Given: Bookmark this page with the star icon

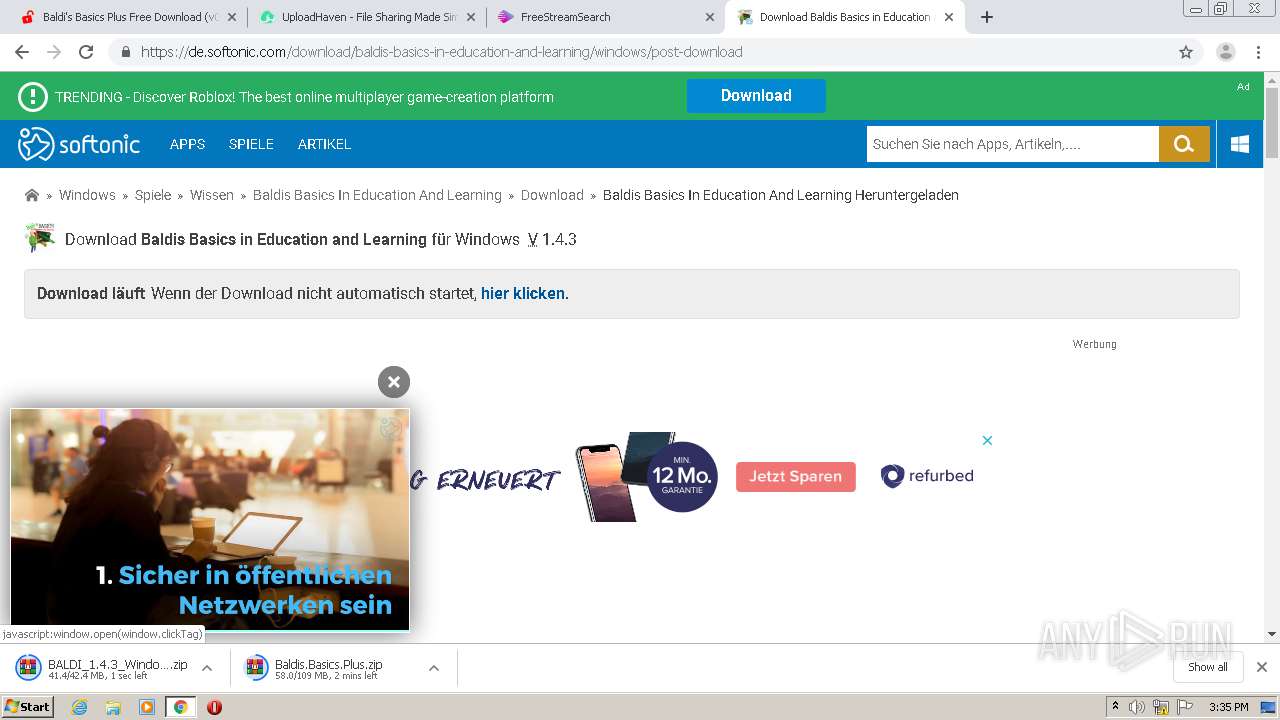Looking at the screenshot, I should coord(1186,52).
